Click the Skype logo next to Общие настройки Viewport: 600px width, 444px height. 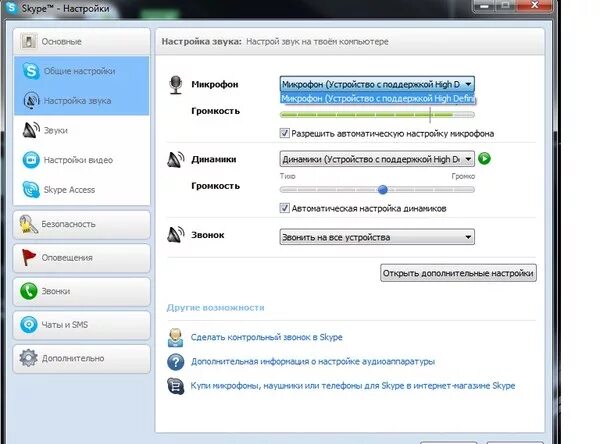pyautogui.click(x=31, y=71)
